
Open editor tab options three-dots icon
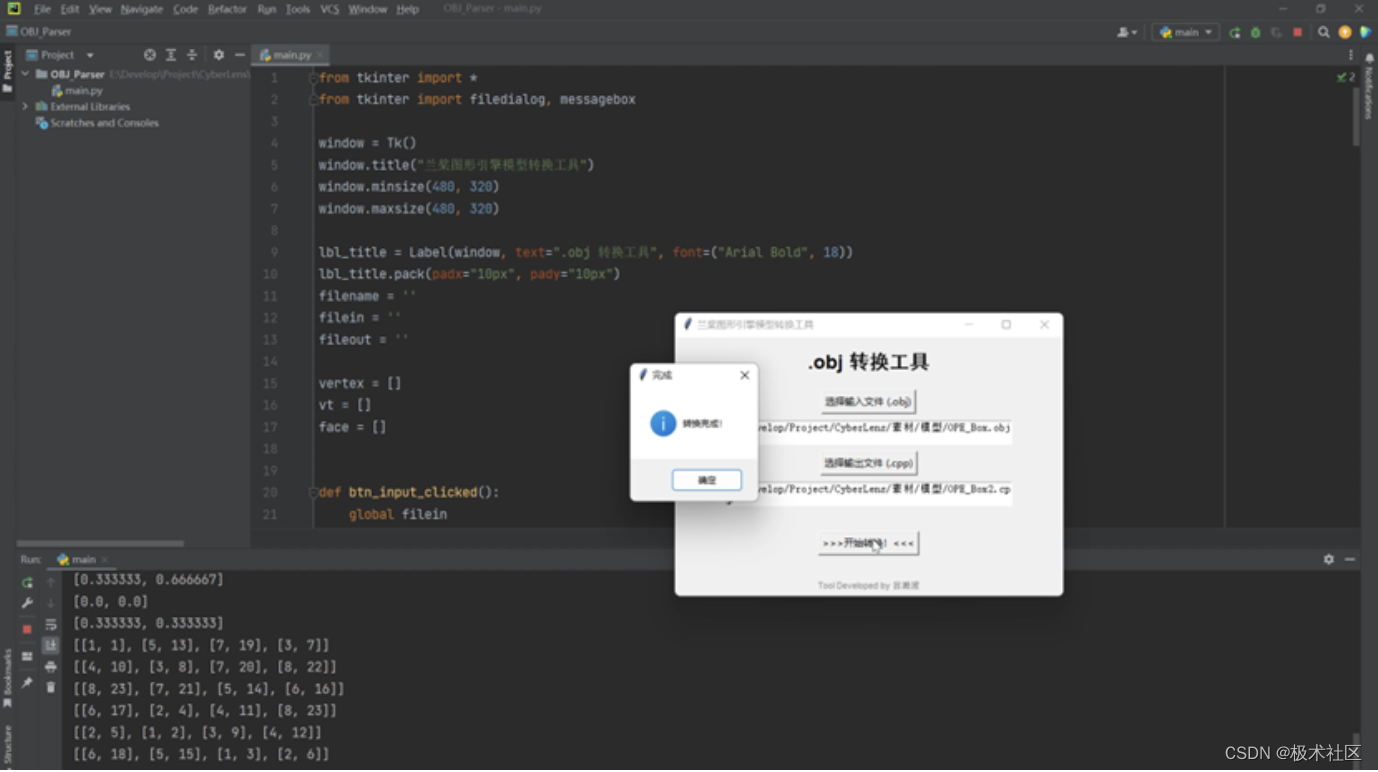pyautogui.click(x=1350, y=55)
